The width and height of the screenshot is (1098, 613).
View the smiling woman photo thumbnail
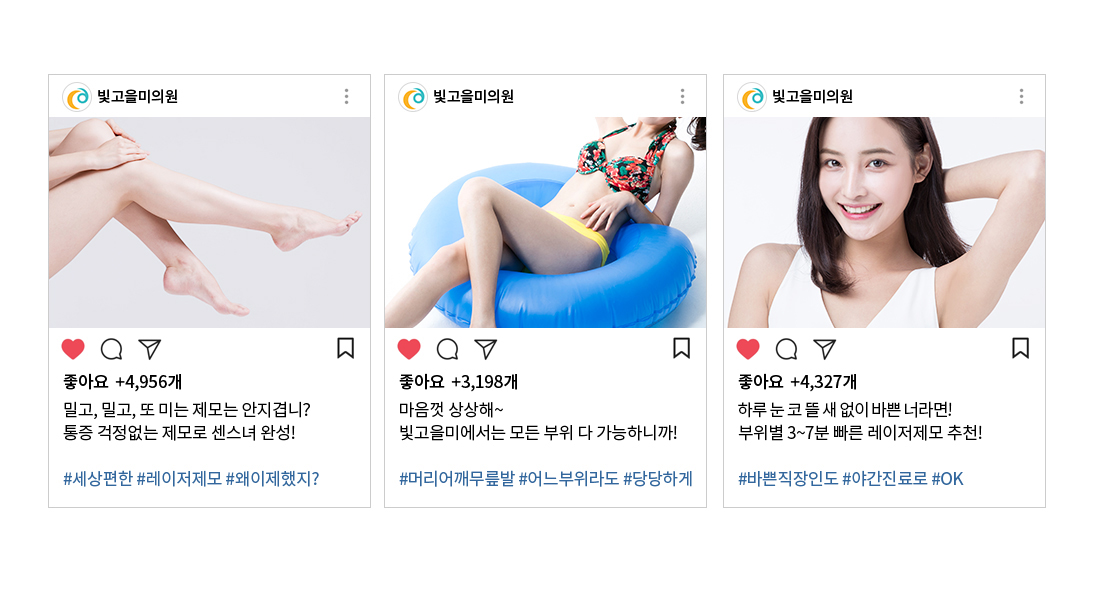point(884,222)
